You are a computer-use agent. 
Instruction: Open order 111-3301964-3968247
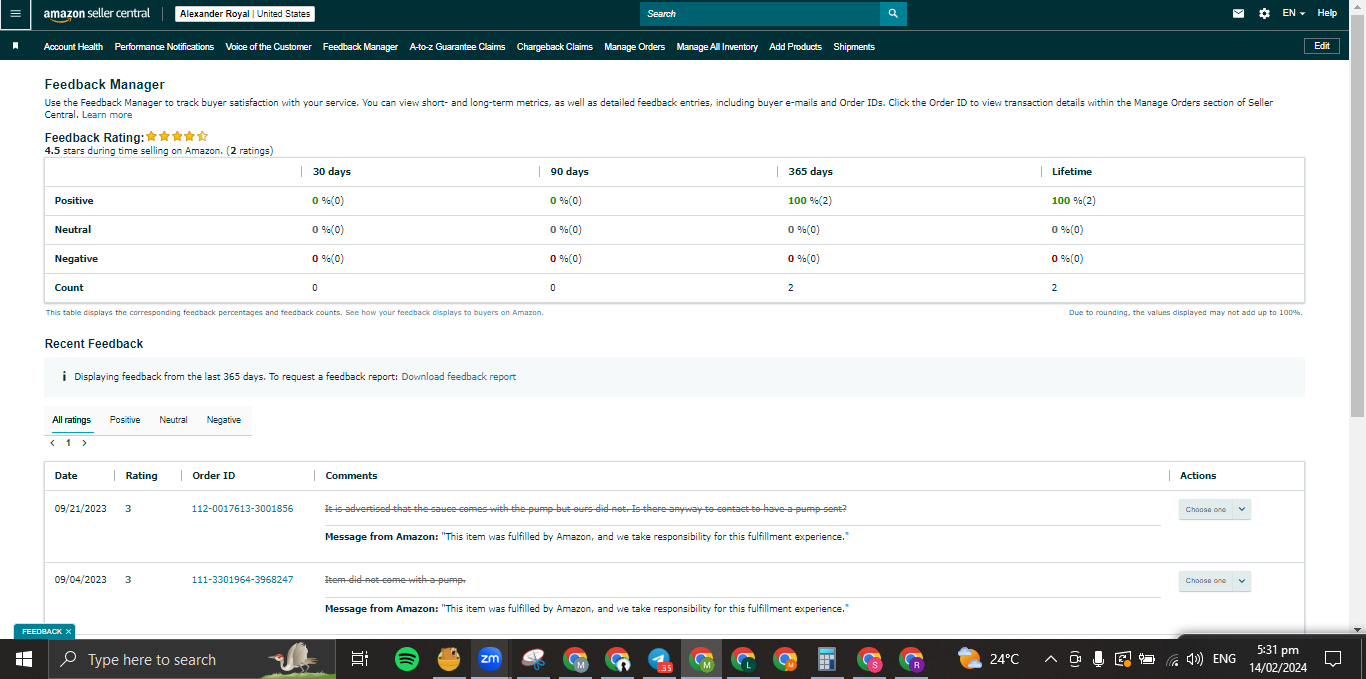tap(242, 580)
